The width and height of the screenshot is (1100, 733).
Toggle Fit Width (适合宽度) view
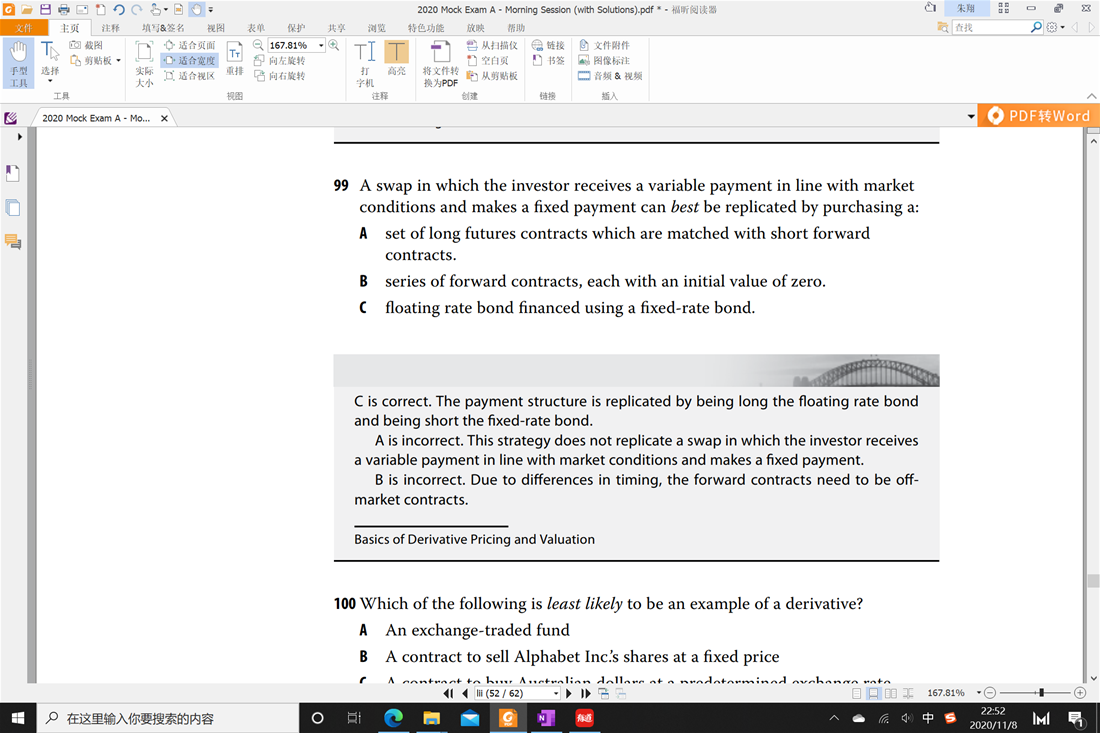pos(189,61)
